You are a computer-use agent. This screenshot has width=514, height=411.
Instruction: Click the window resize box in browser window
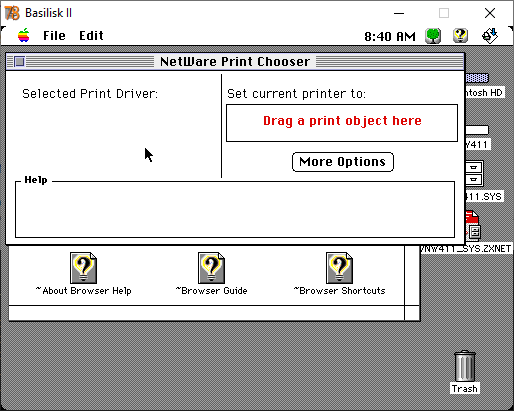412,313
